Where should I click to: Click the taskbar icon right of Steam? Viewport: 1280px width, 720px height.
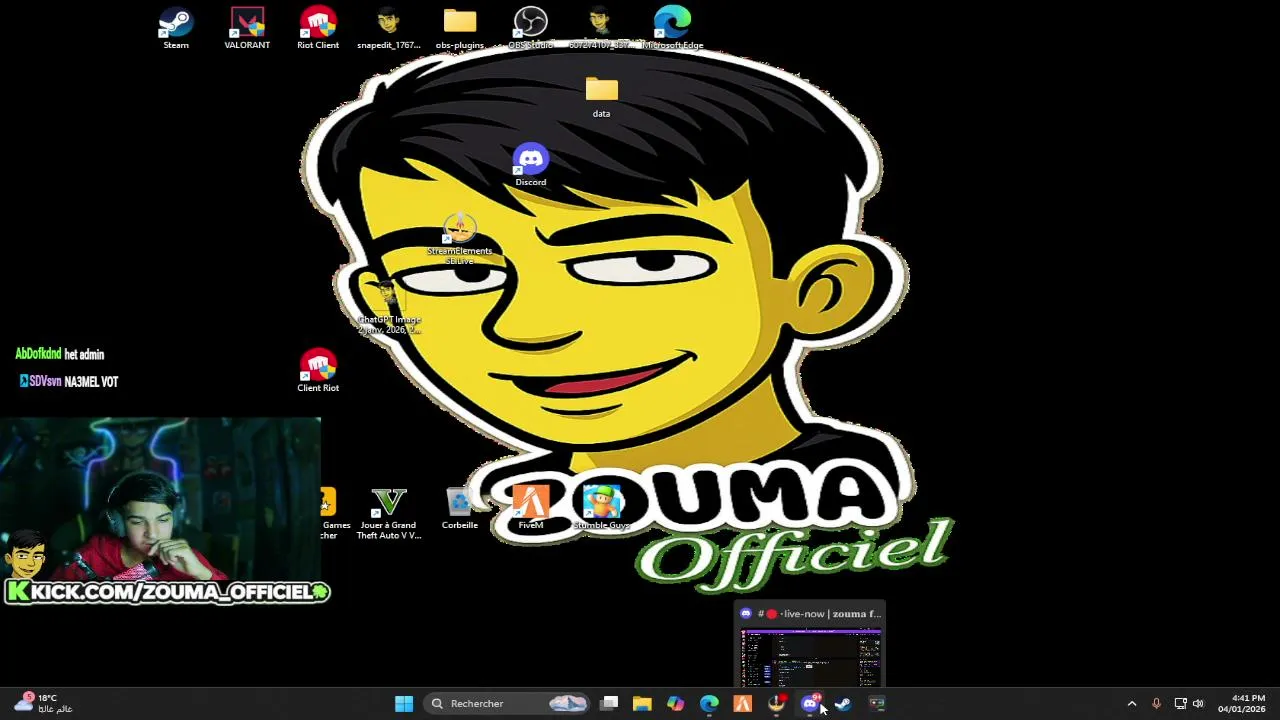(877, 704)
